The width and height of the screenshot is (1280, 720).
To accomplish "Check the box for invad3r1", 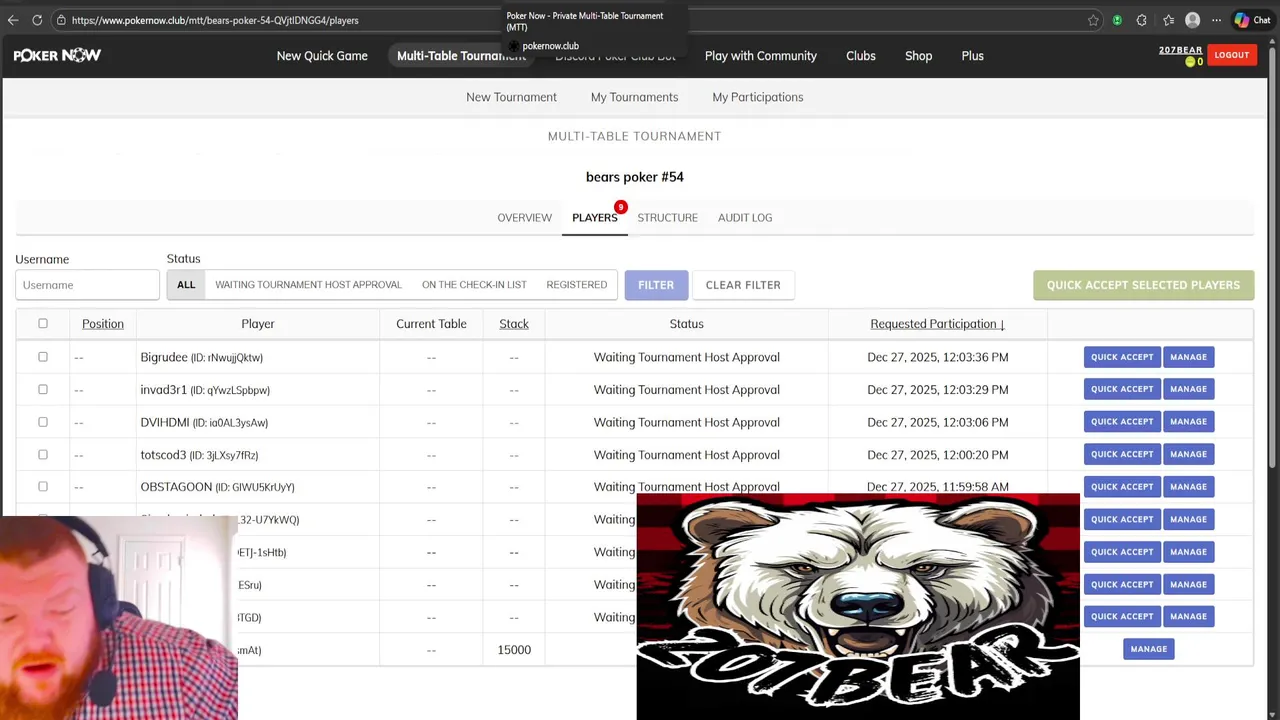I will [x=43, y=389].
